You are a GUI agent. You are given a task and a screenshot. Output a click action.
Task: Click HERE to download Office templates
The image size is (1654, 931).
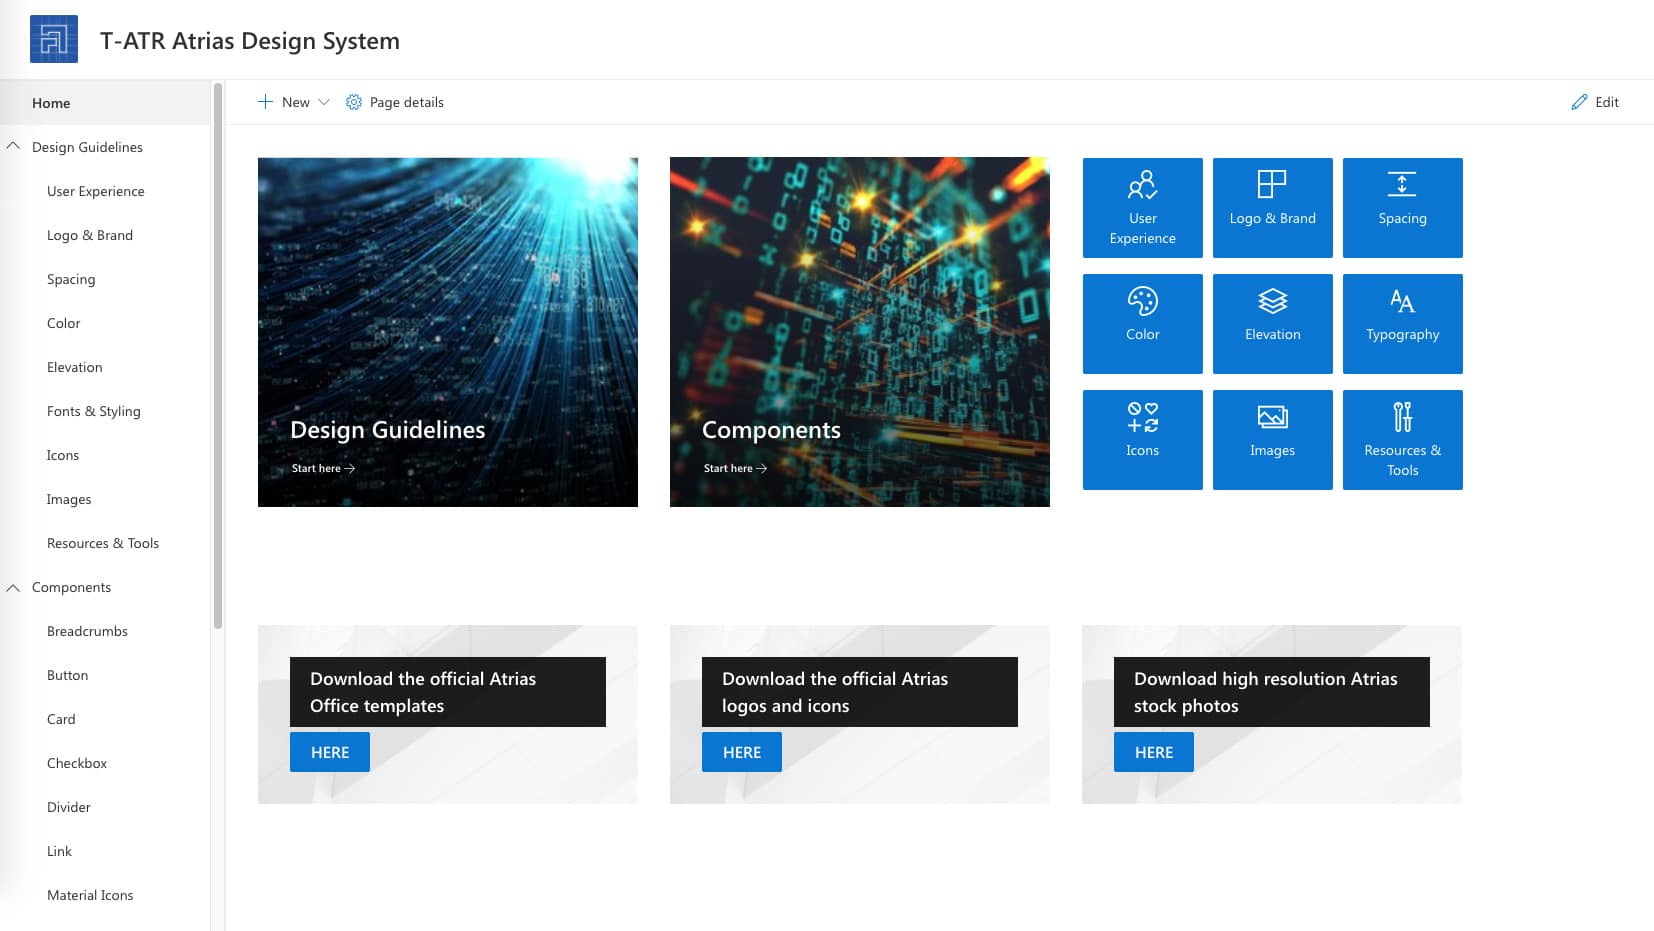(329, 751)
